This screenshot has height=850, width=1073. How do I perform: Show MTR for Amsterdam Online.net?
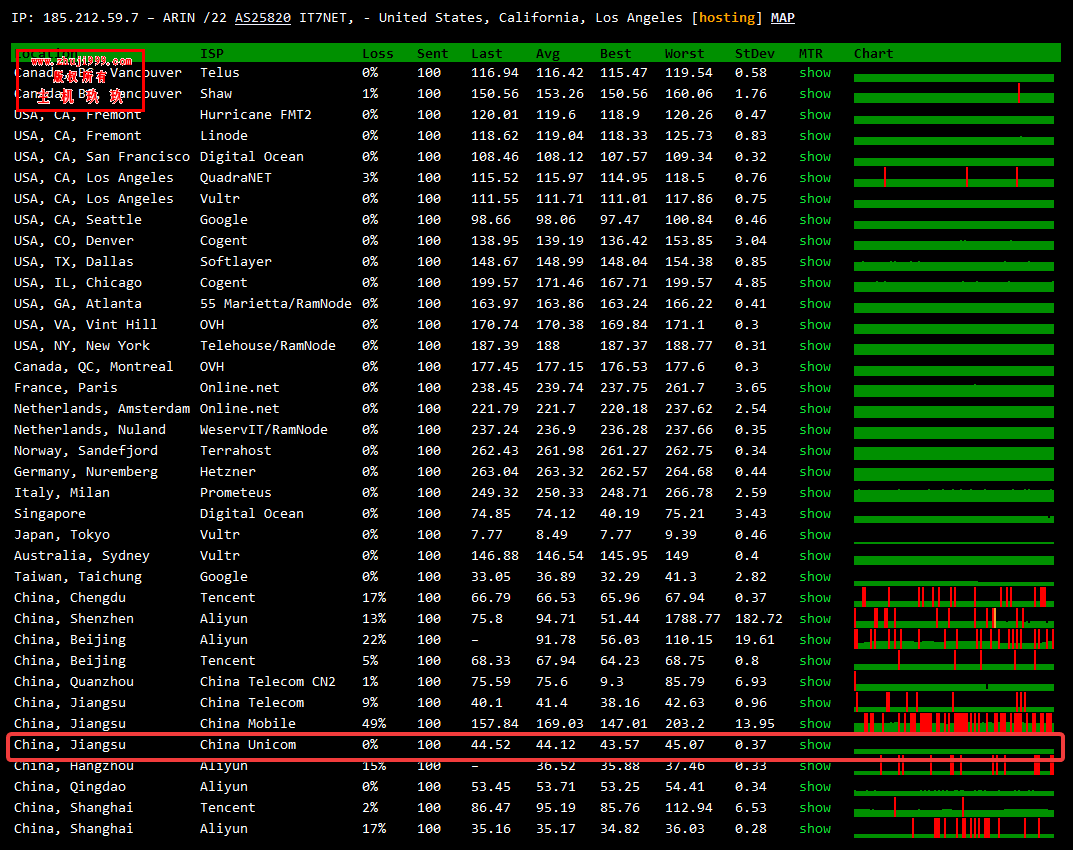tap(815, 409)
